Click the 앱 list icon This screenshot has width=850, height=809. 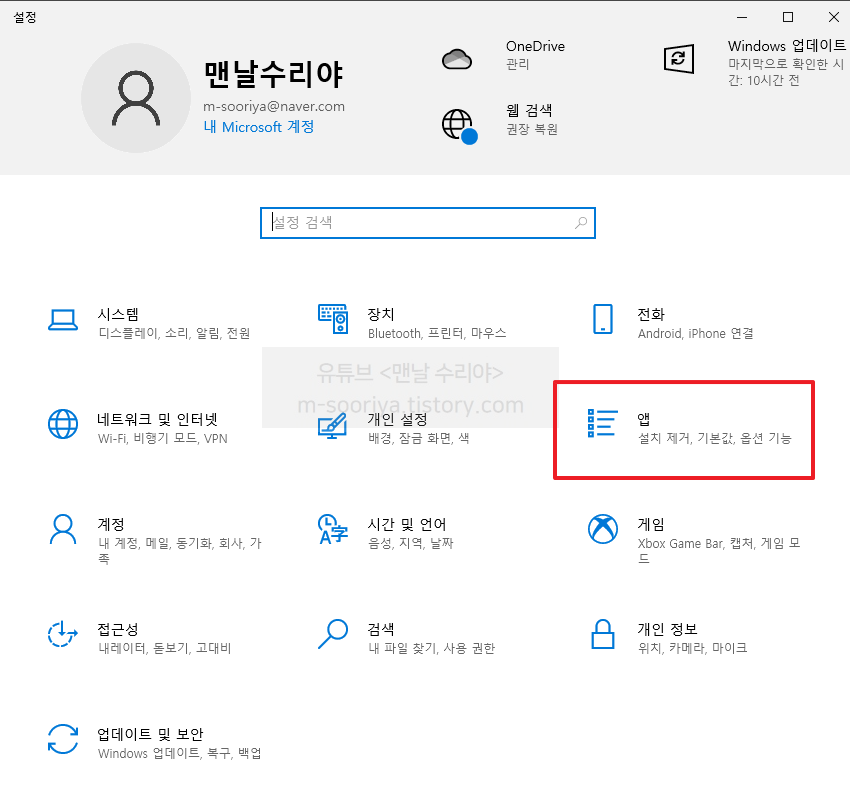(603, 423)
